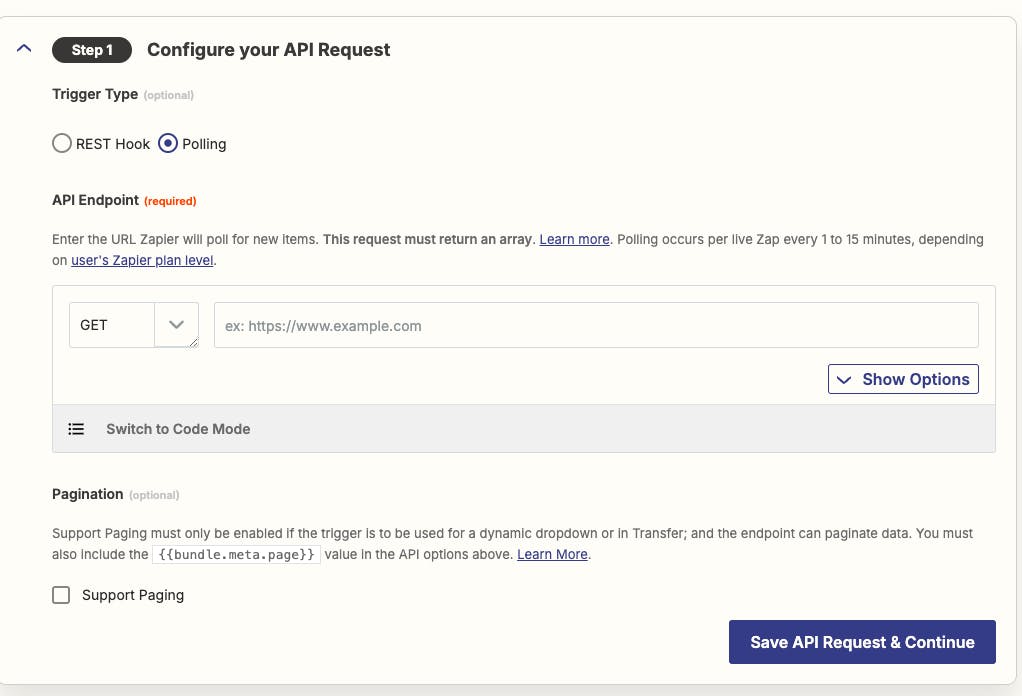Screen dimensions: 1022x696
Task: Click the API Endpoint URL field
Action: [x=596, y=325]
